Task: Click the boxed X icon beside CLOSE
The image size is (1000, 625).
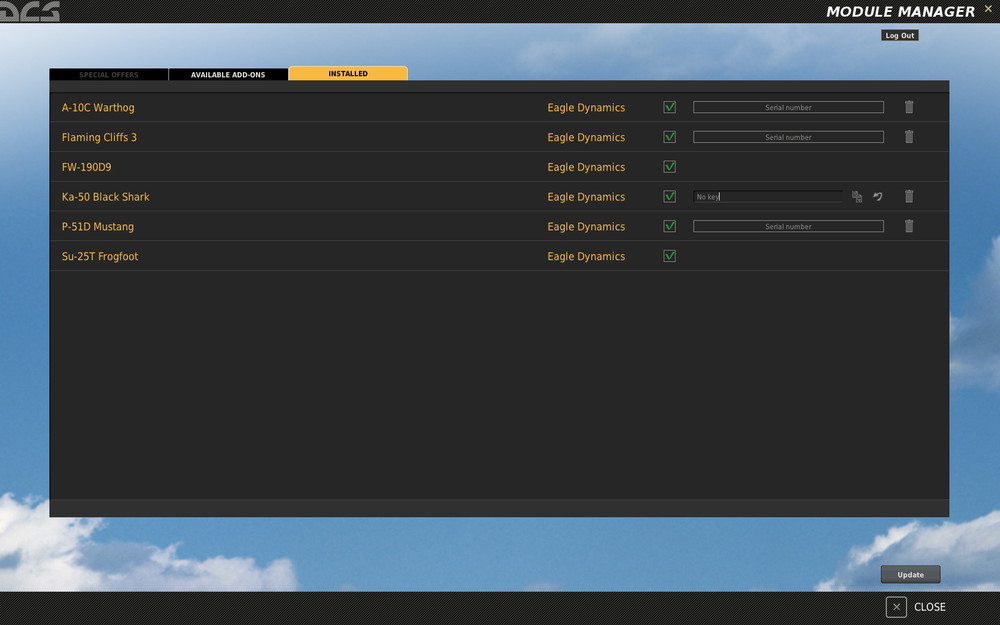Action: tap(896, 607)
